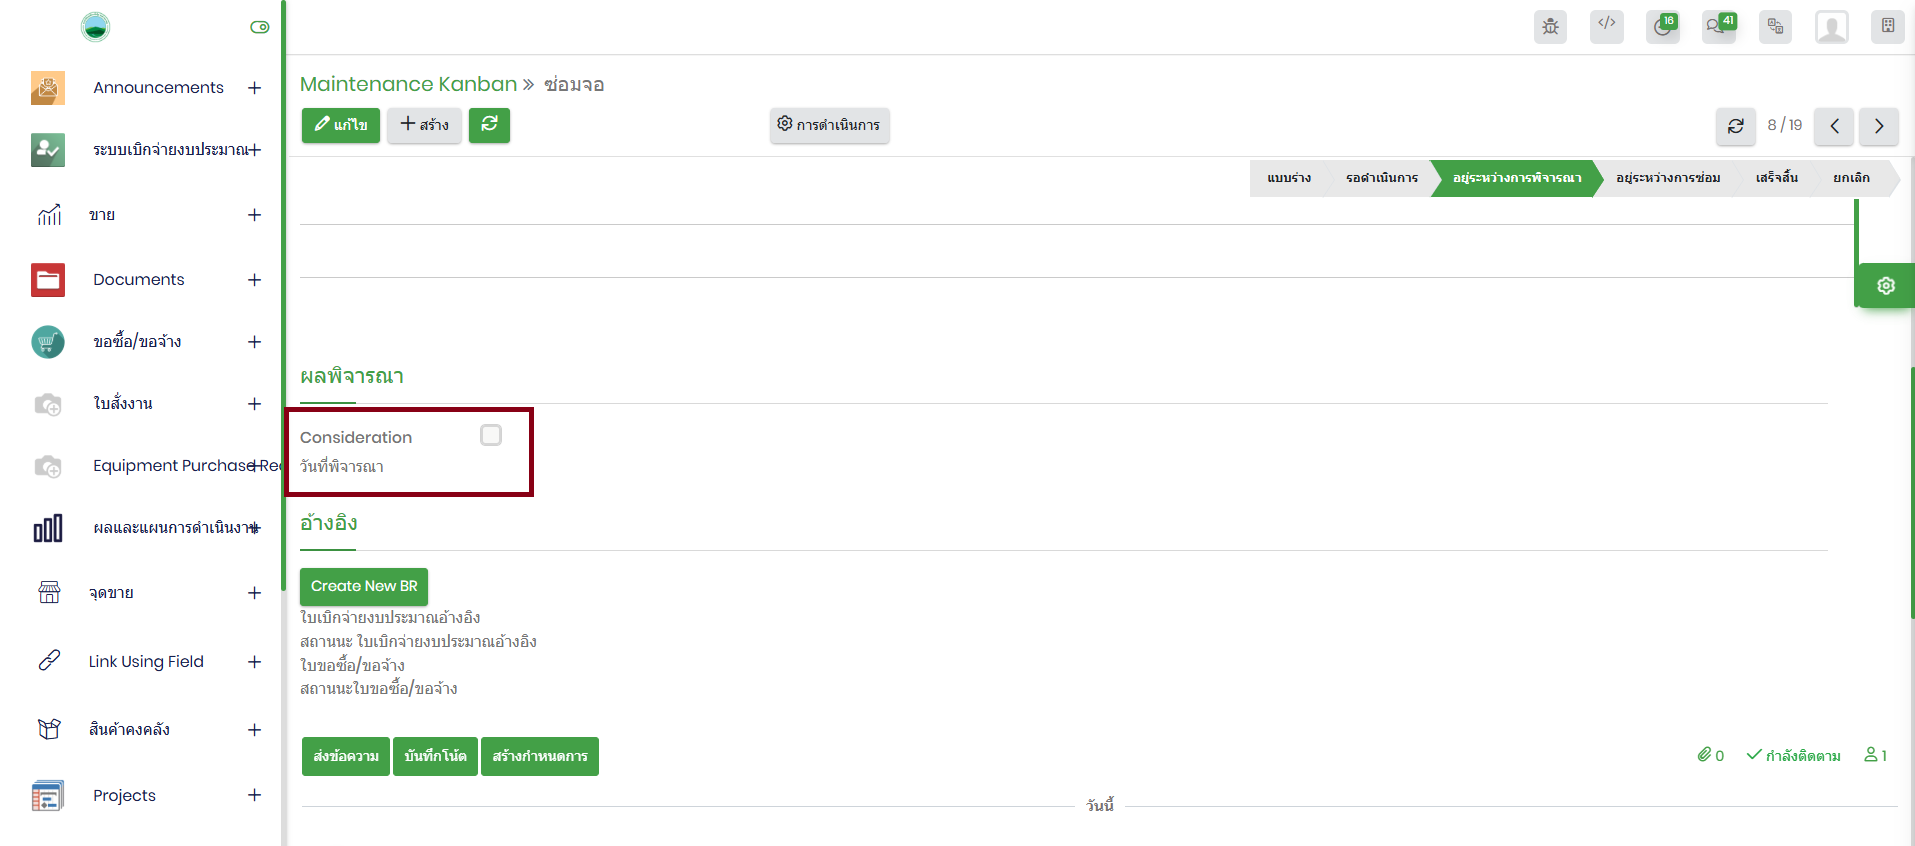Toggle the following status กำลังติดตาม

point(1793,756)
